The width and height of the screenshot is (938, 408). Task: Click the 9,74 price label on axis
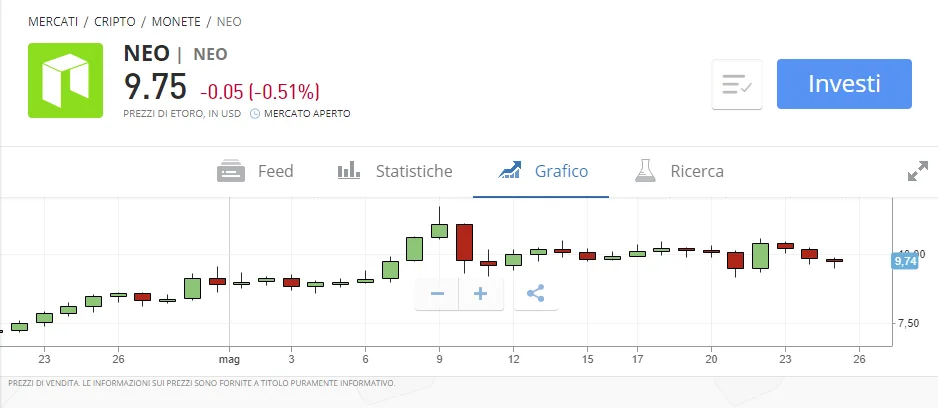[x=905, y=261]
